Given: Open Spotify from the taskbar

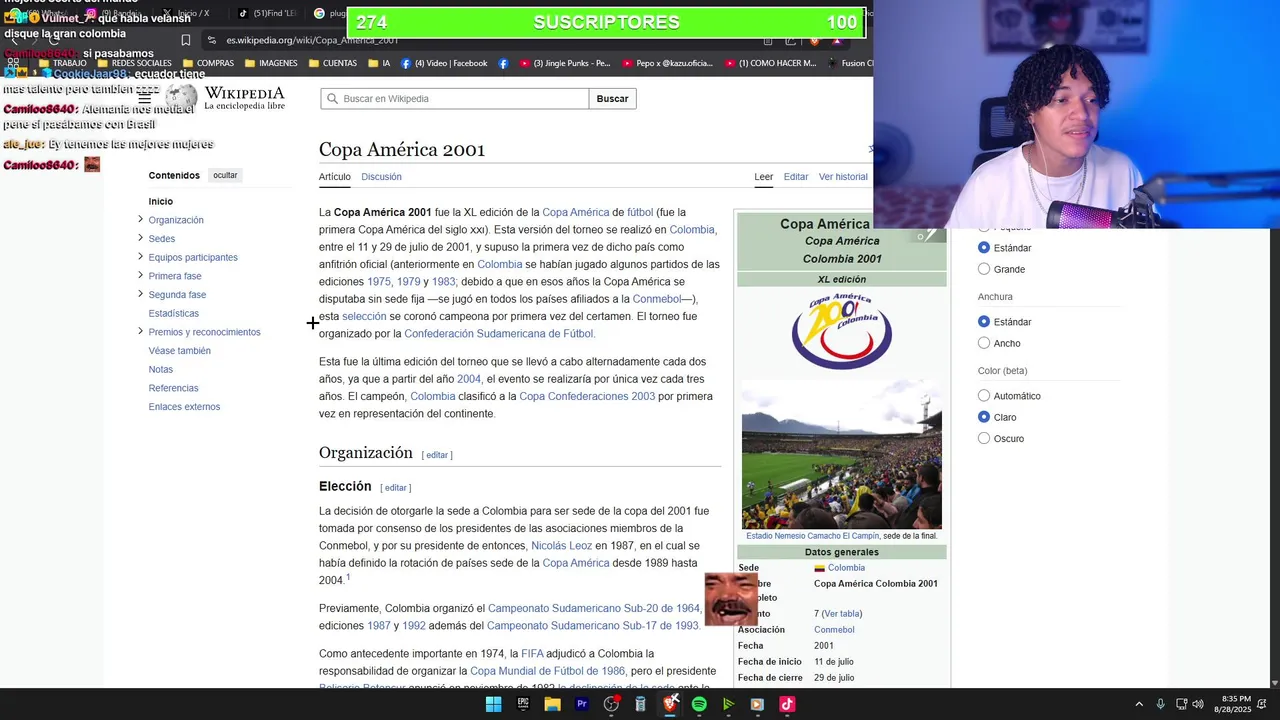Looking at the screenshot, I should coord(699,704).
